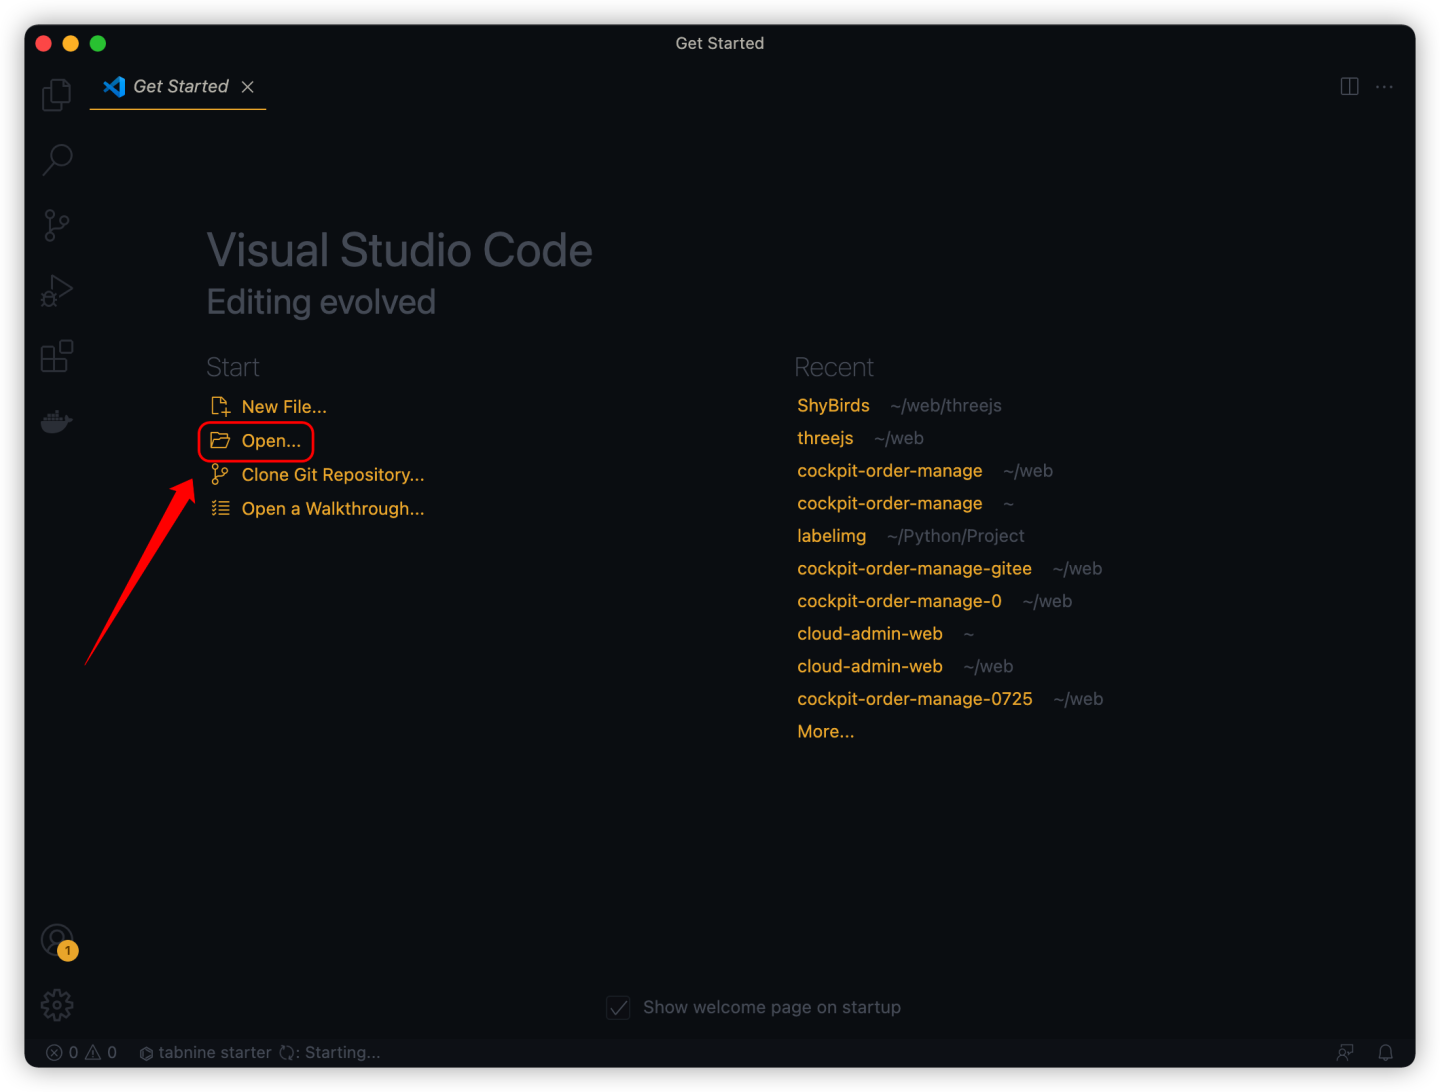Click the ~/web/threejs path text
This screenshot has height=1092, width=1440.
tap(946, 405)
